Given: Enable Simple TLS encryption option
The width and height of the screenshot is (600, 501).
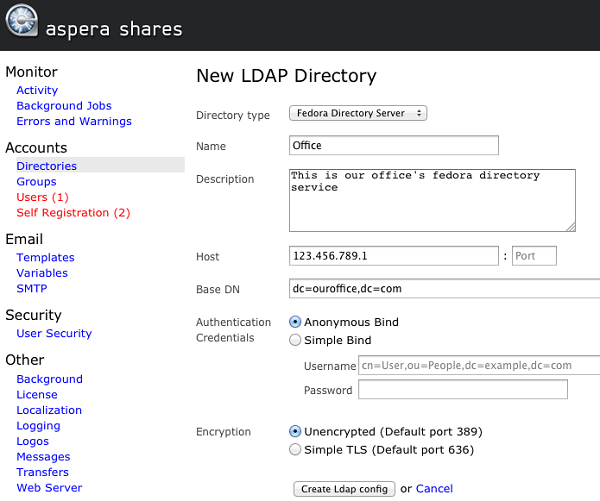Looking at the screenshot, I should click(295, 449).
